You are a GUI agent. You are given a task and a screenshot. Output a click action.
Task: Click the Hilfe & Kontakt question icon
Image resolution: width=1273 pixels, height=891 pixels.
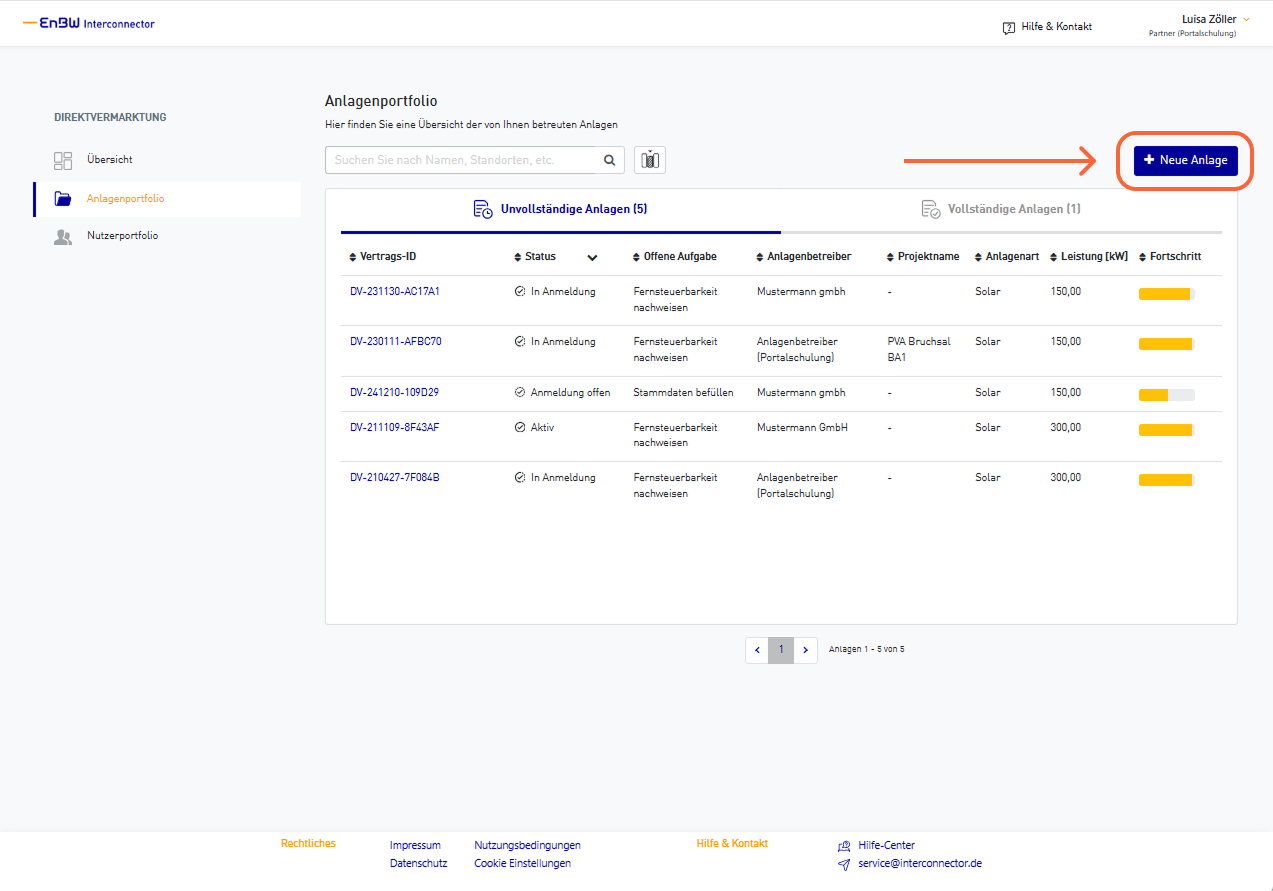pos(1009,28)
